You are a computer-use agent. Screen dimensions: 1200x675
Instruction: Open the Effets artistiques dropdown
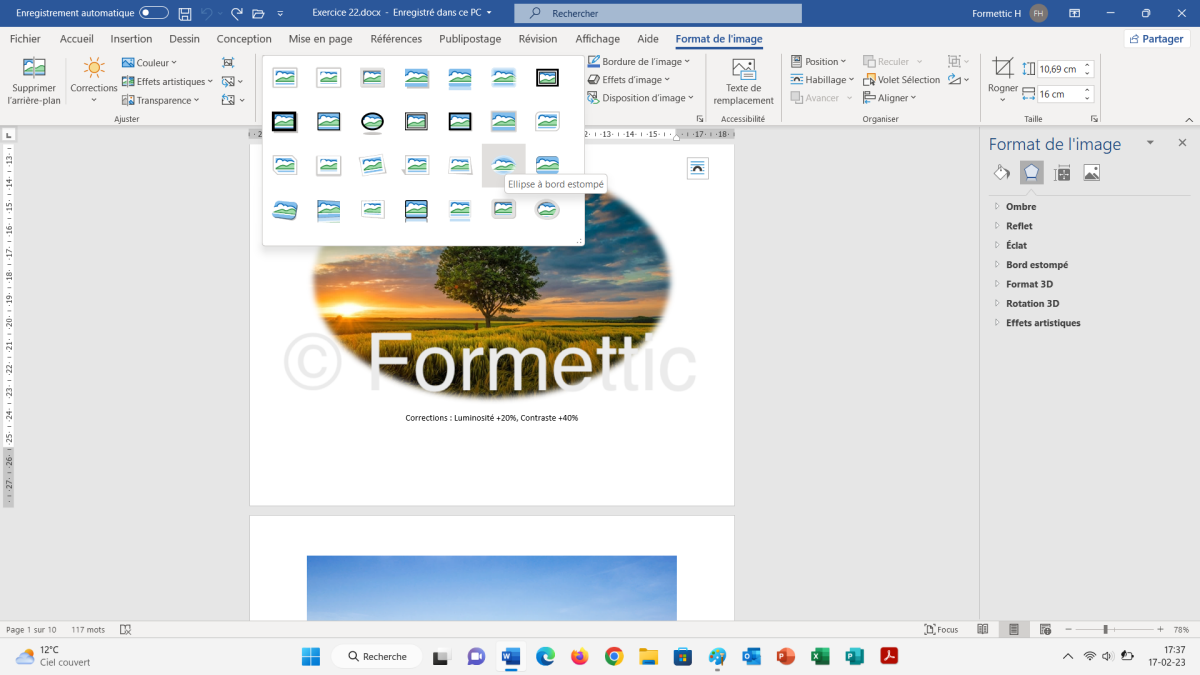click(x=167, y=81)
